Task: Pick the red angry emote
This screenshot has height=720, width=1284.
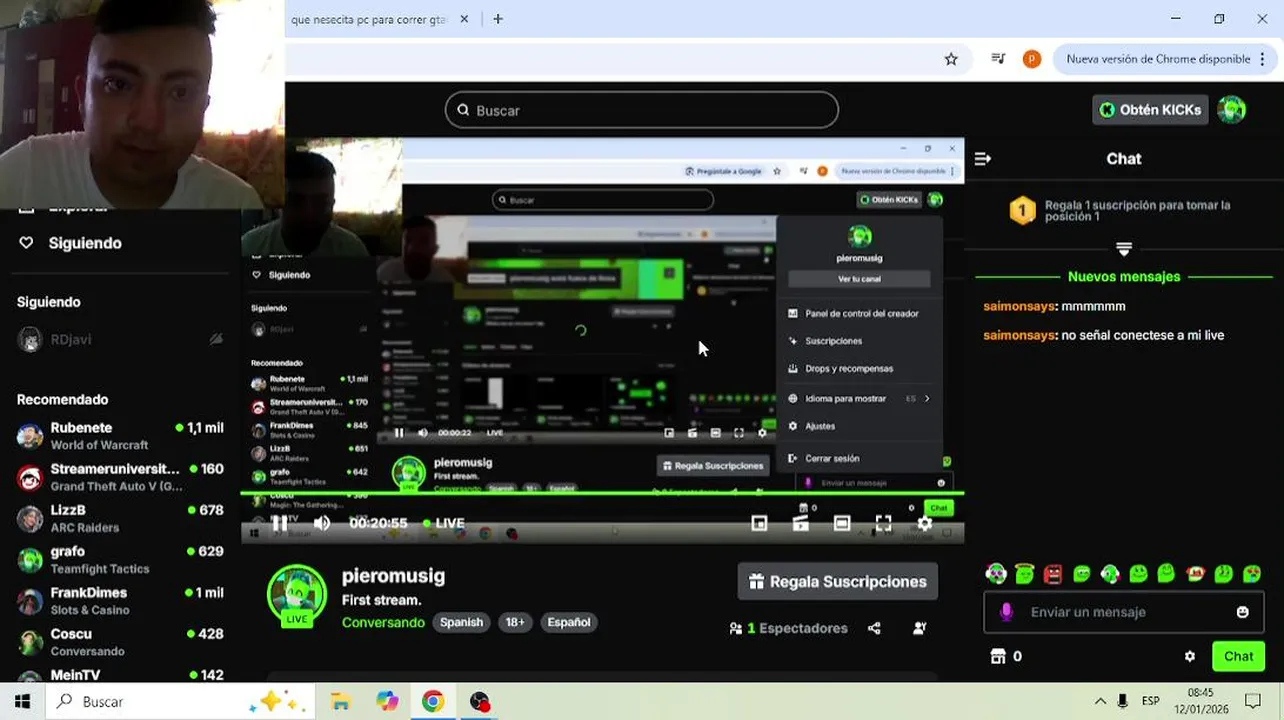Action: tap(1053, 574)
